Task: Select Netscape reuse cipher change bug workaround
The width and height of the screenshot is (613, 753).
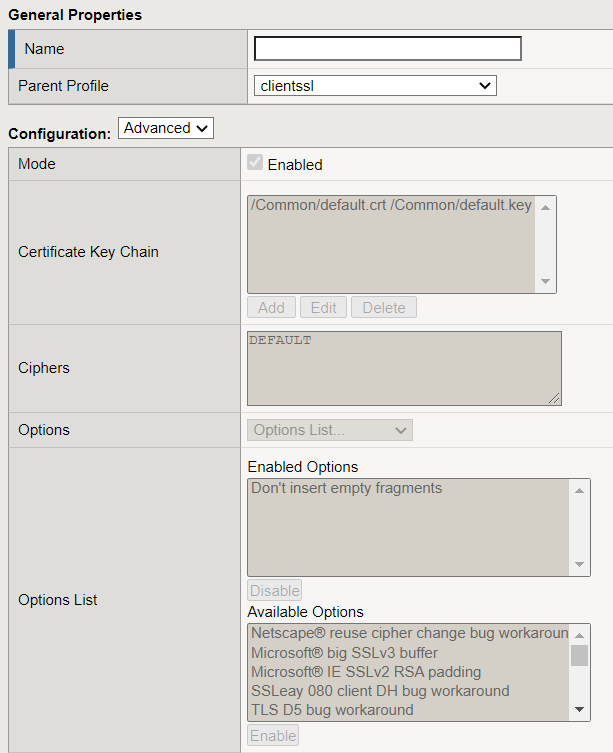Action: tap(409, 633)
